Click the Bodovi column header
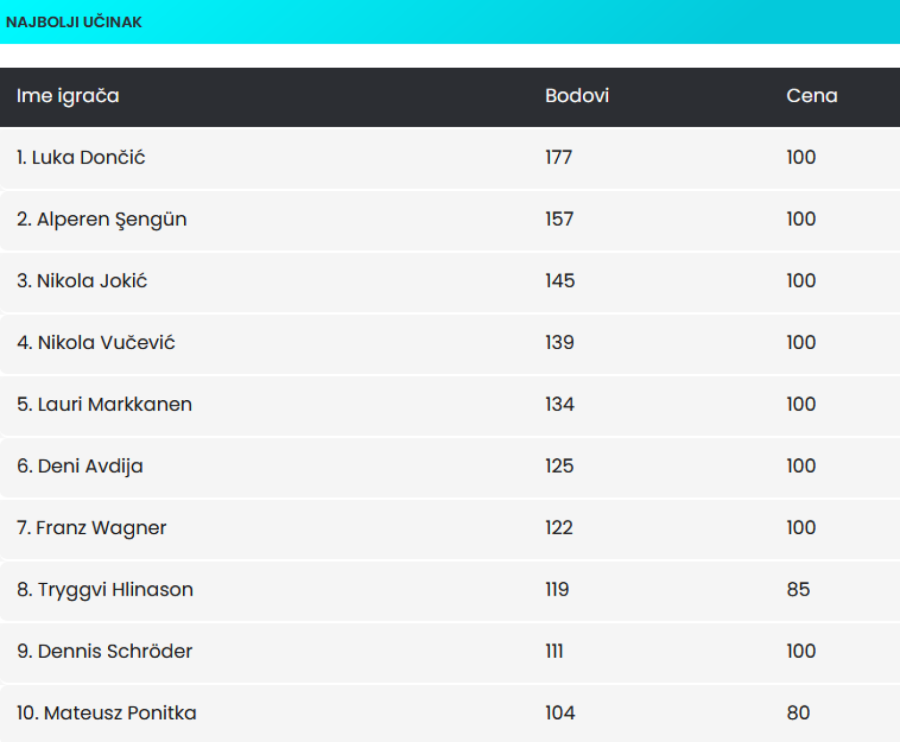 click(577, 96)
